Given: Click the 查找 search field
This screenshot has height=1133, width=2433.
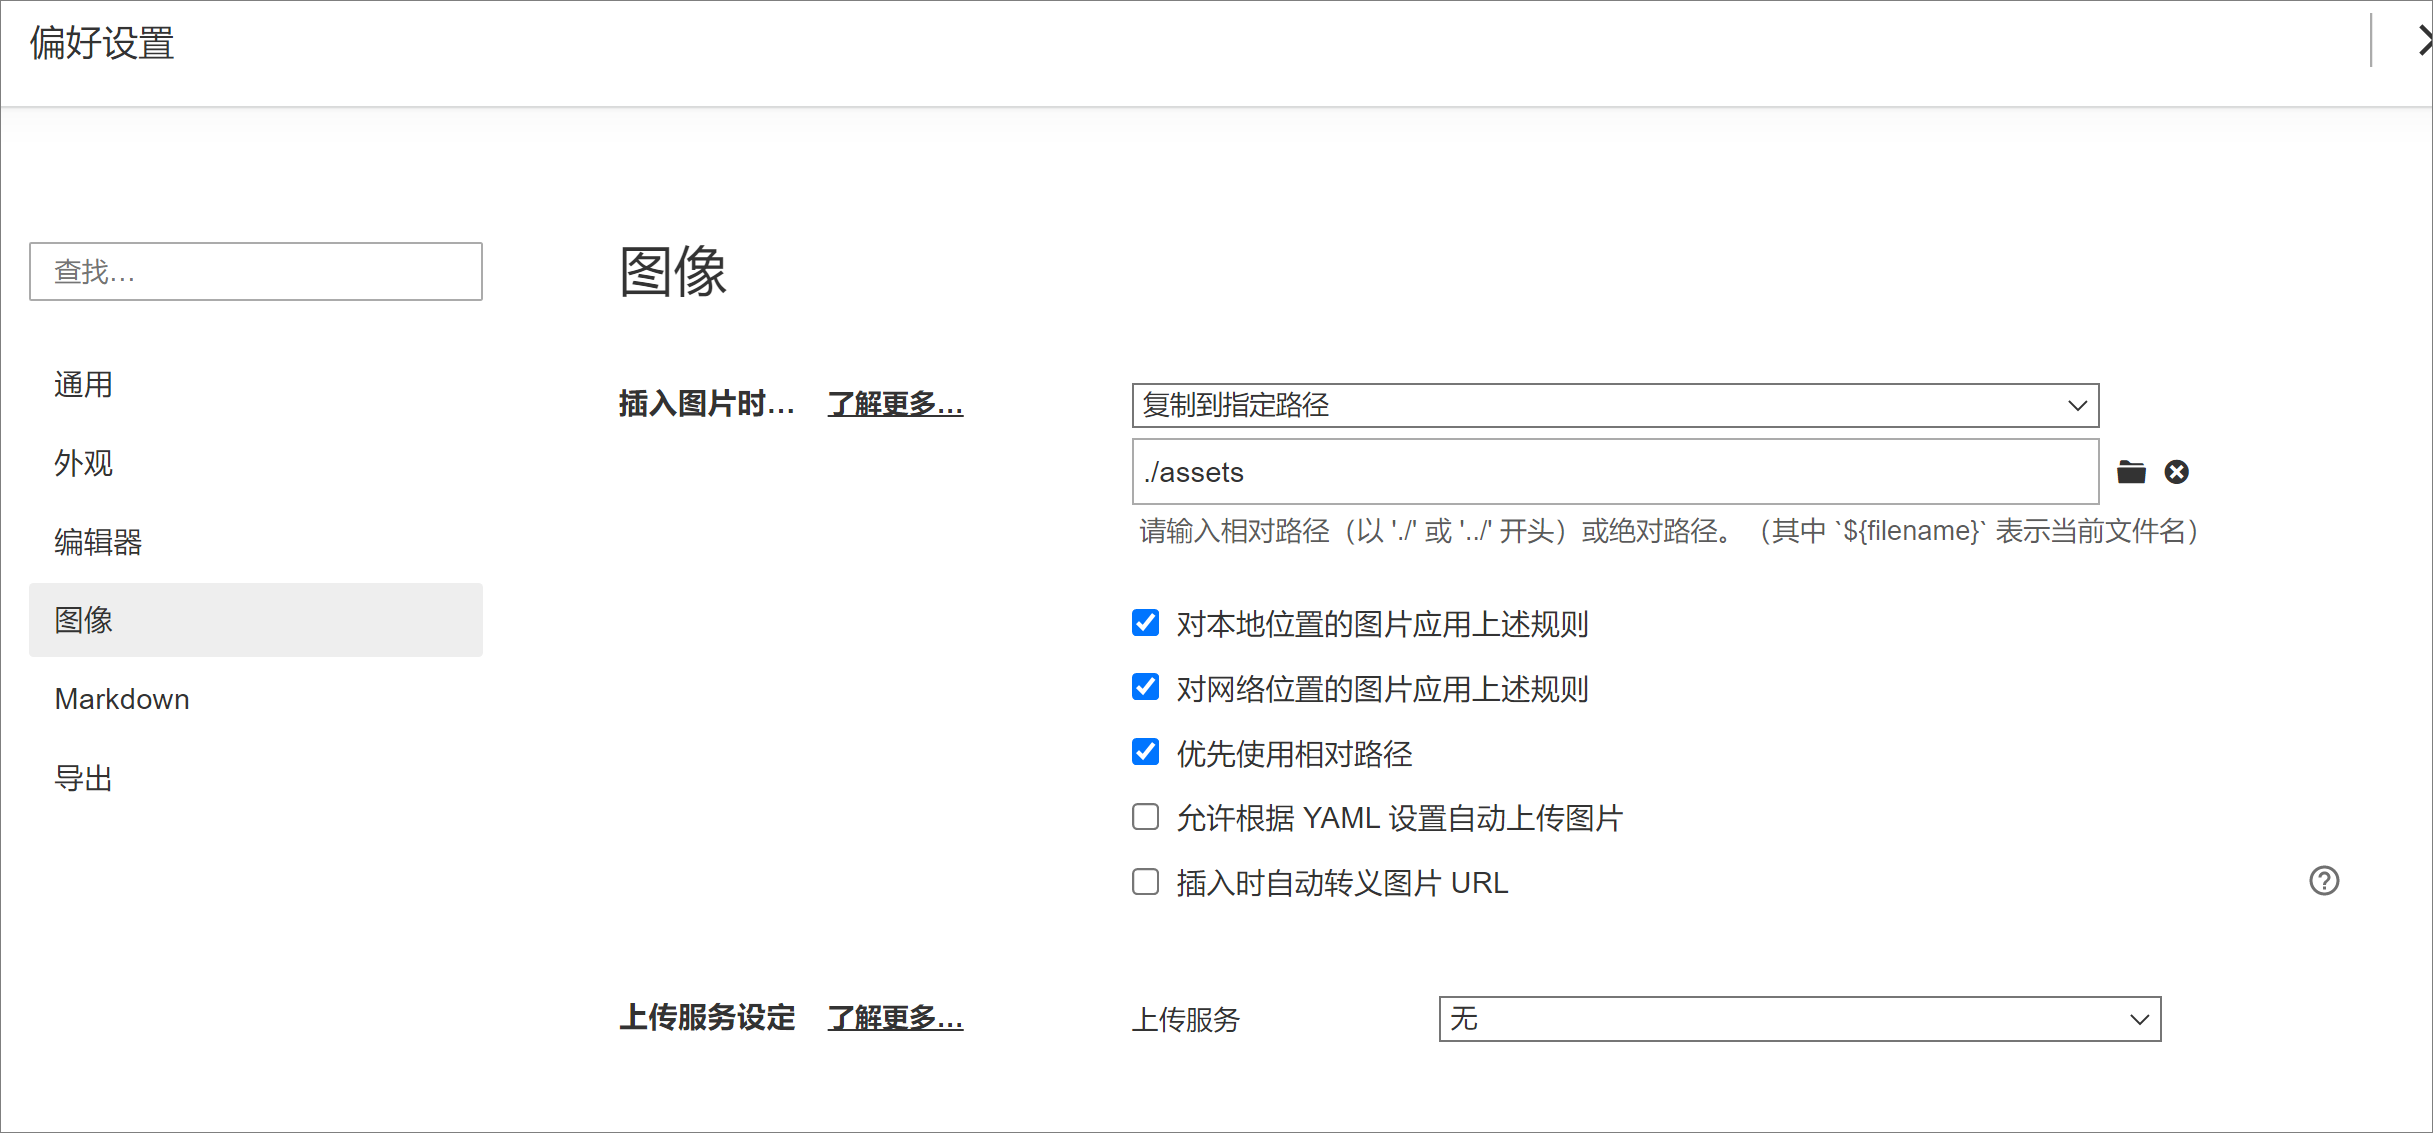Looking at the screenshot, I should tap(256, 271).
